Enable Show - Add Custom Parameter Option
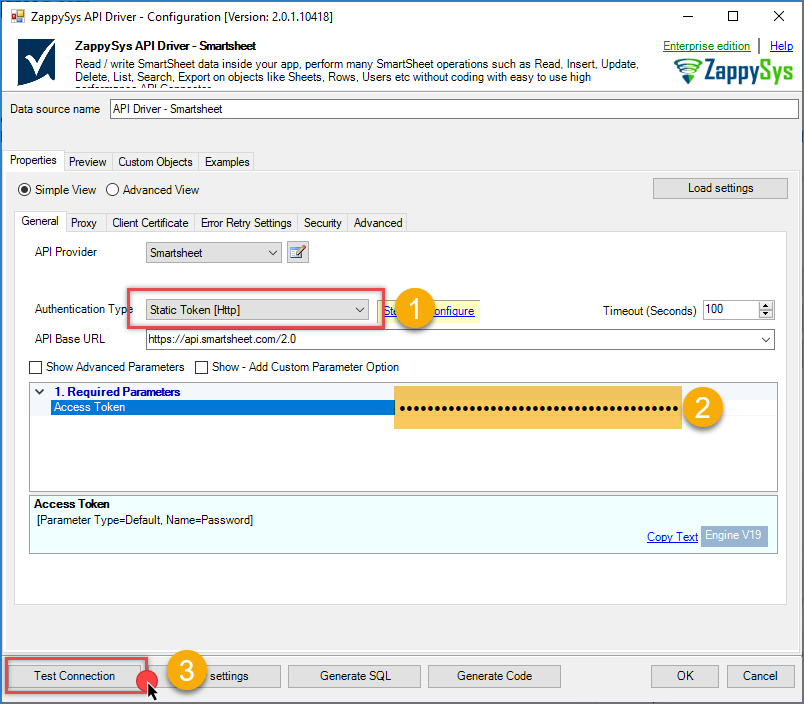The height and width of the screenshot is (704, 804). pyautogui.click(x=202, y=367)
